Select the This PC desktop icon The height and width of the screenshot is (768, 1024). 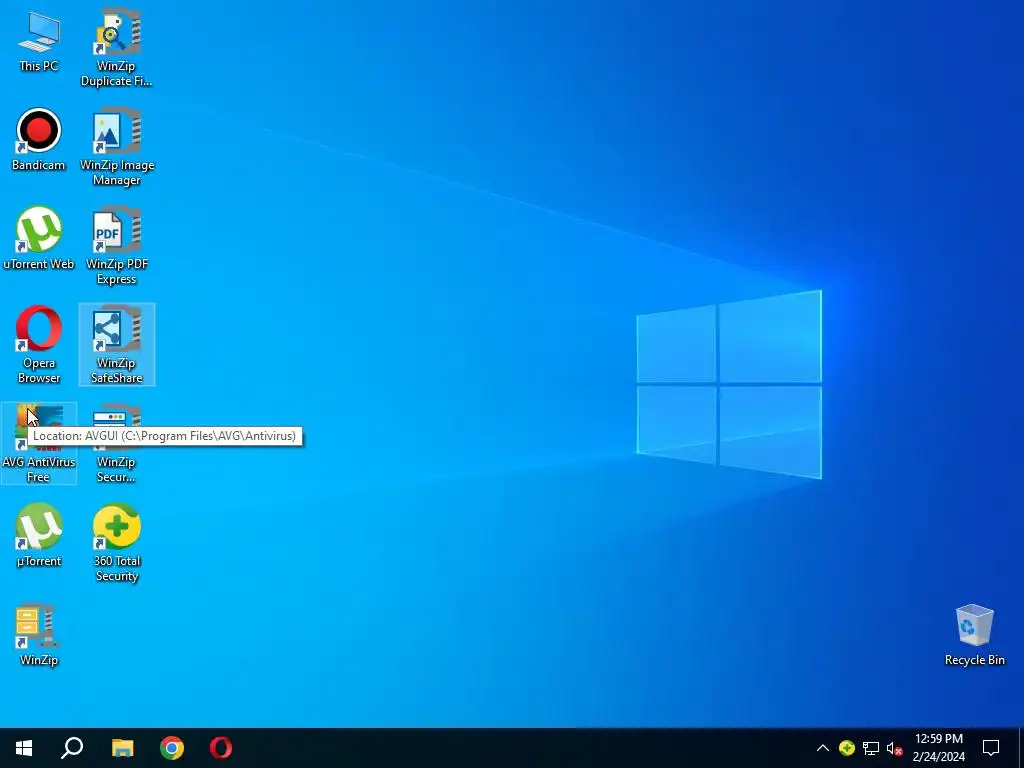[39, 42]
